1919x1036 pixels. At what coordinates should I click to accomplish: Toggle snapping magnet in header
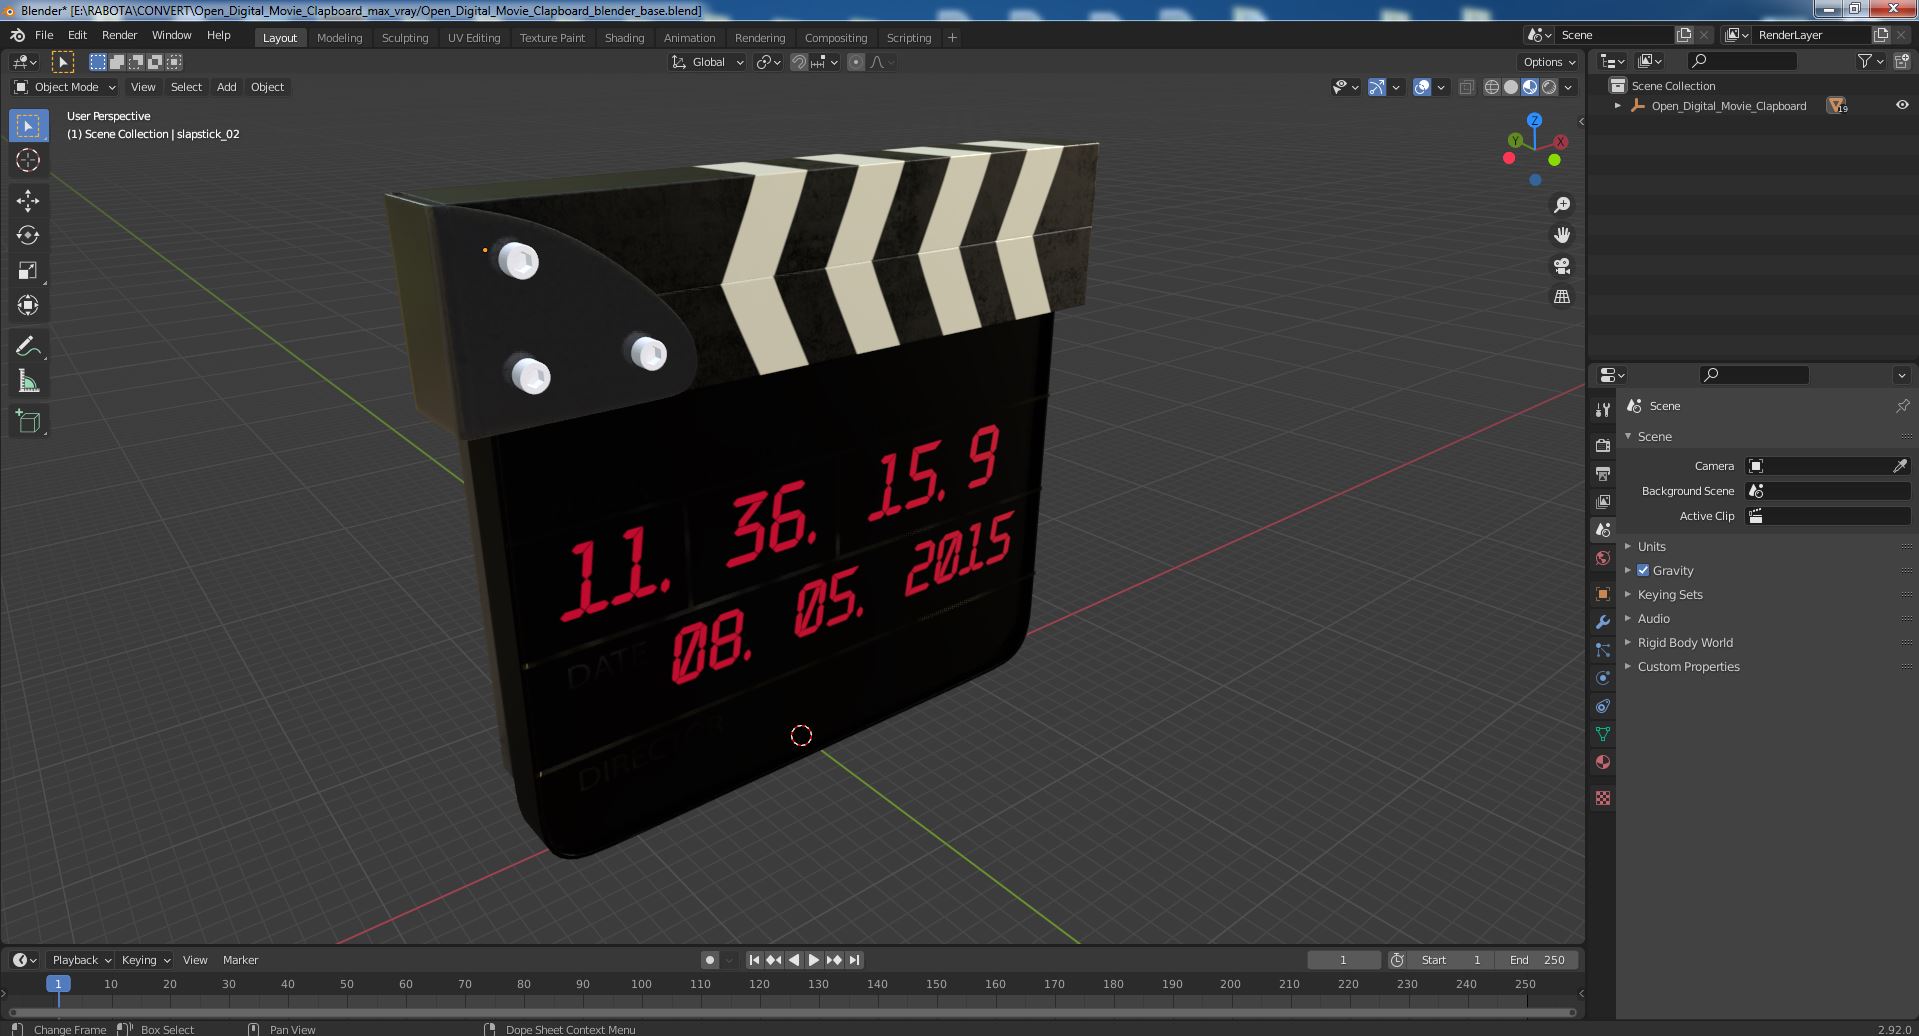(799, 62)
